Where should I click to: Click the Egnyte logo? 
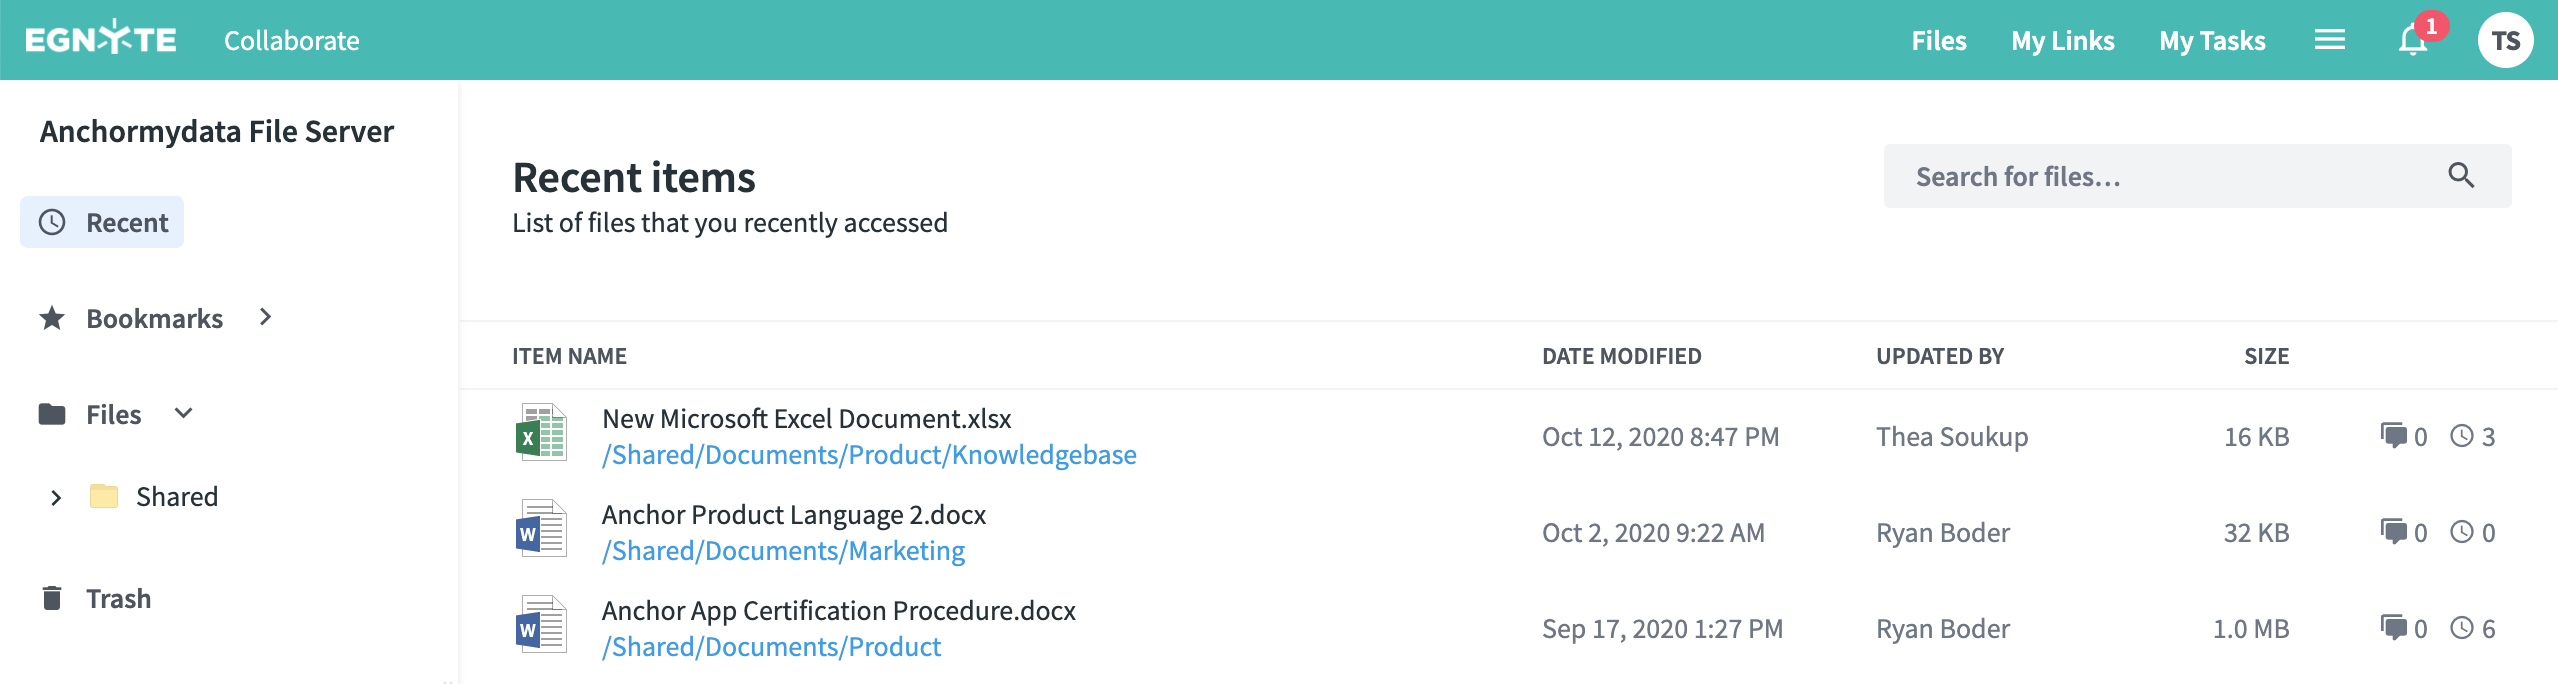point(101,39)
